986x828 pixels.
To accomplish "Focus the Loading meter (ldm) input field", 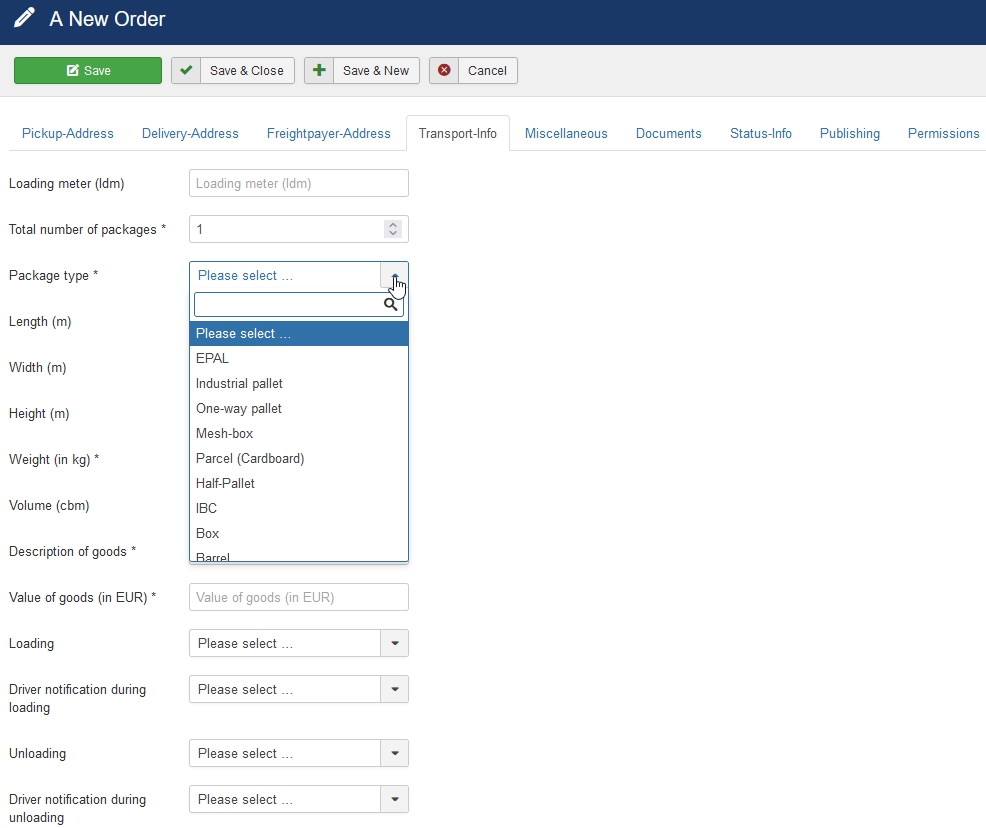I will point(299,183).
